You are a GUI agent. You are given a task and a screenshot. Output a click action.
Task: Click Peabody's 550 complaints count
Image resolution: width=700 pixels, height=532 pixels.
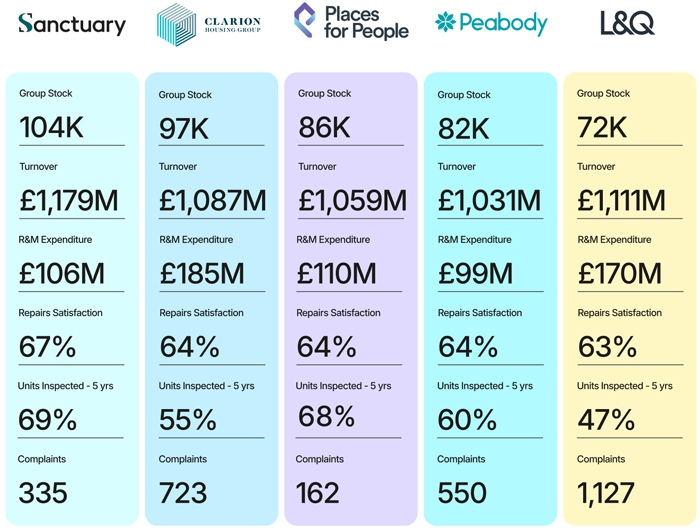coord(462,492)
